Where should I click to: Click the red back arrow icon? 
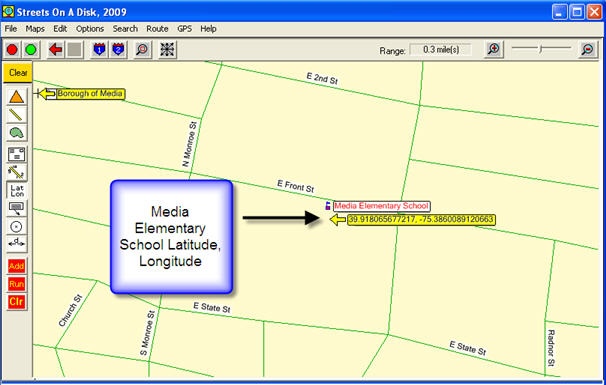pos(56,49)
